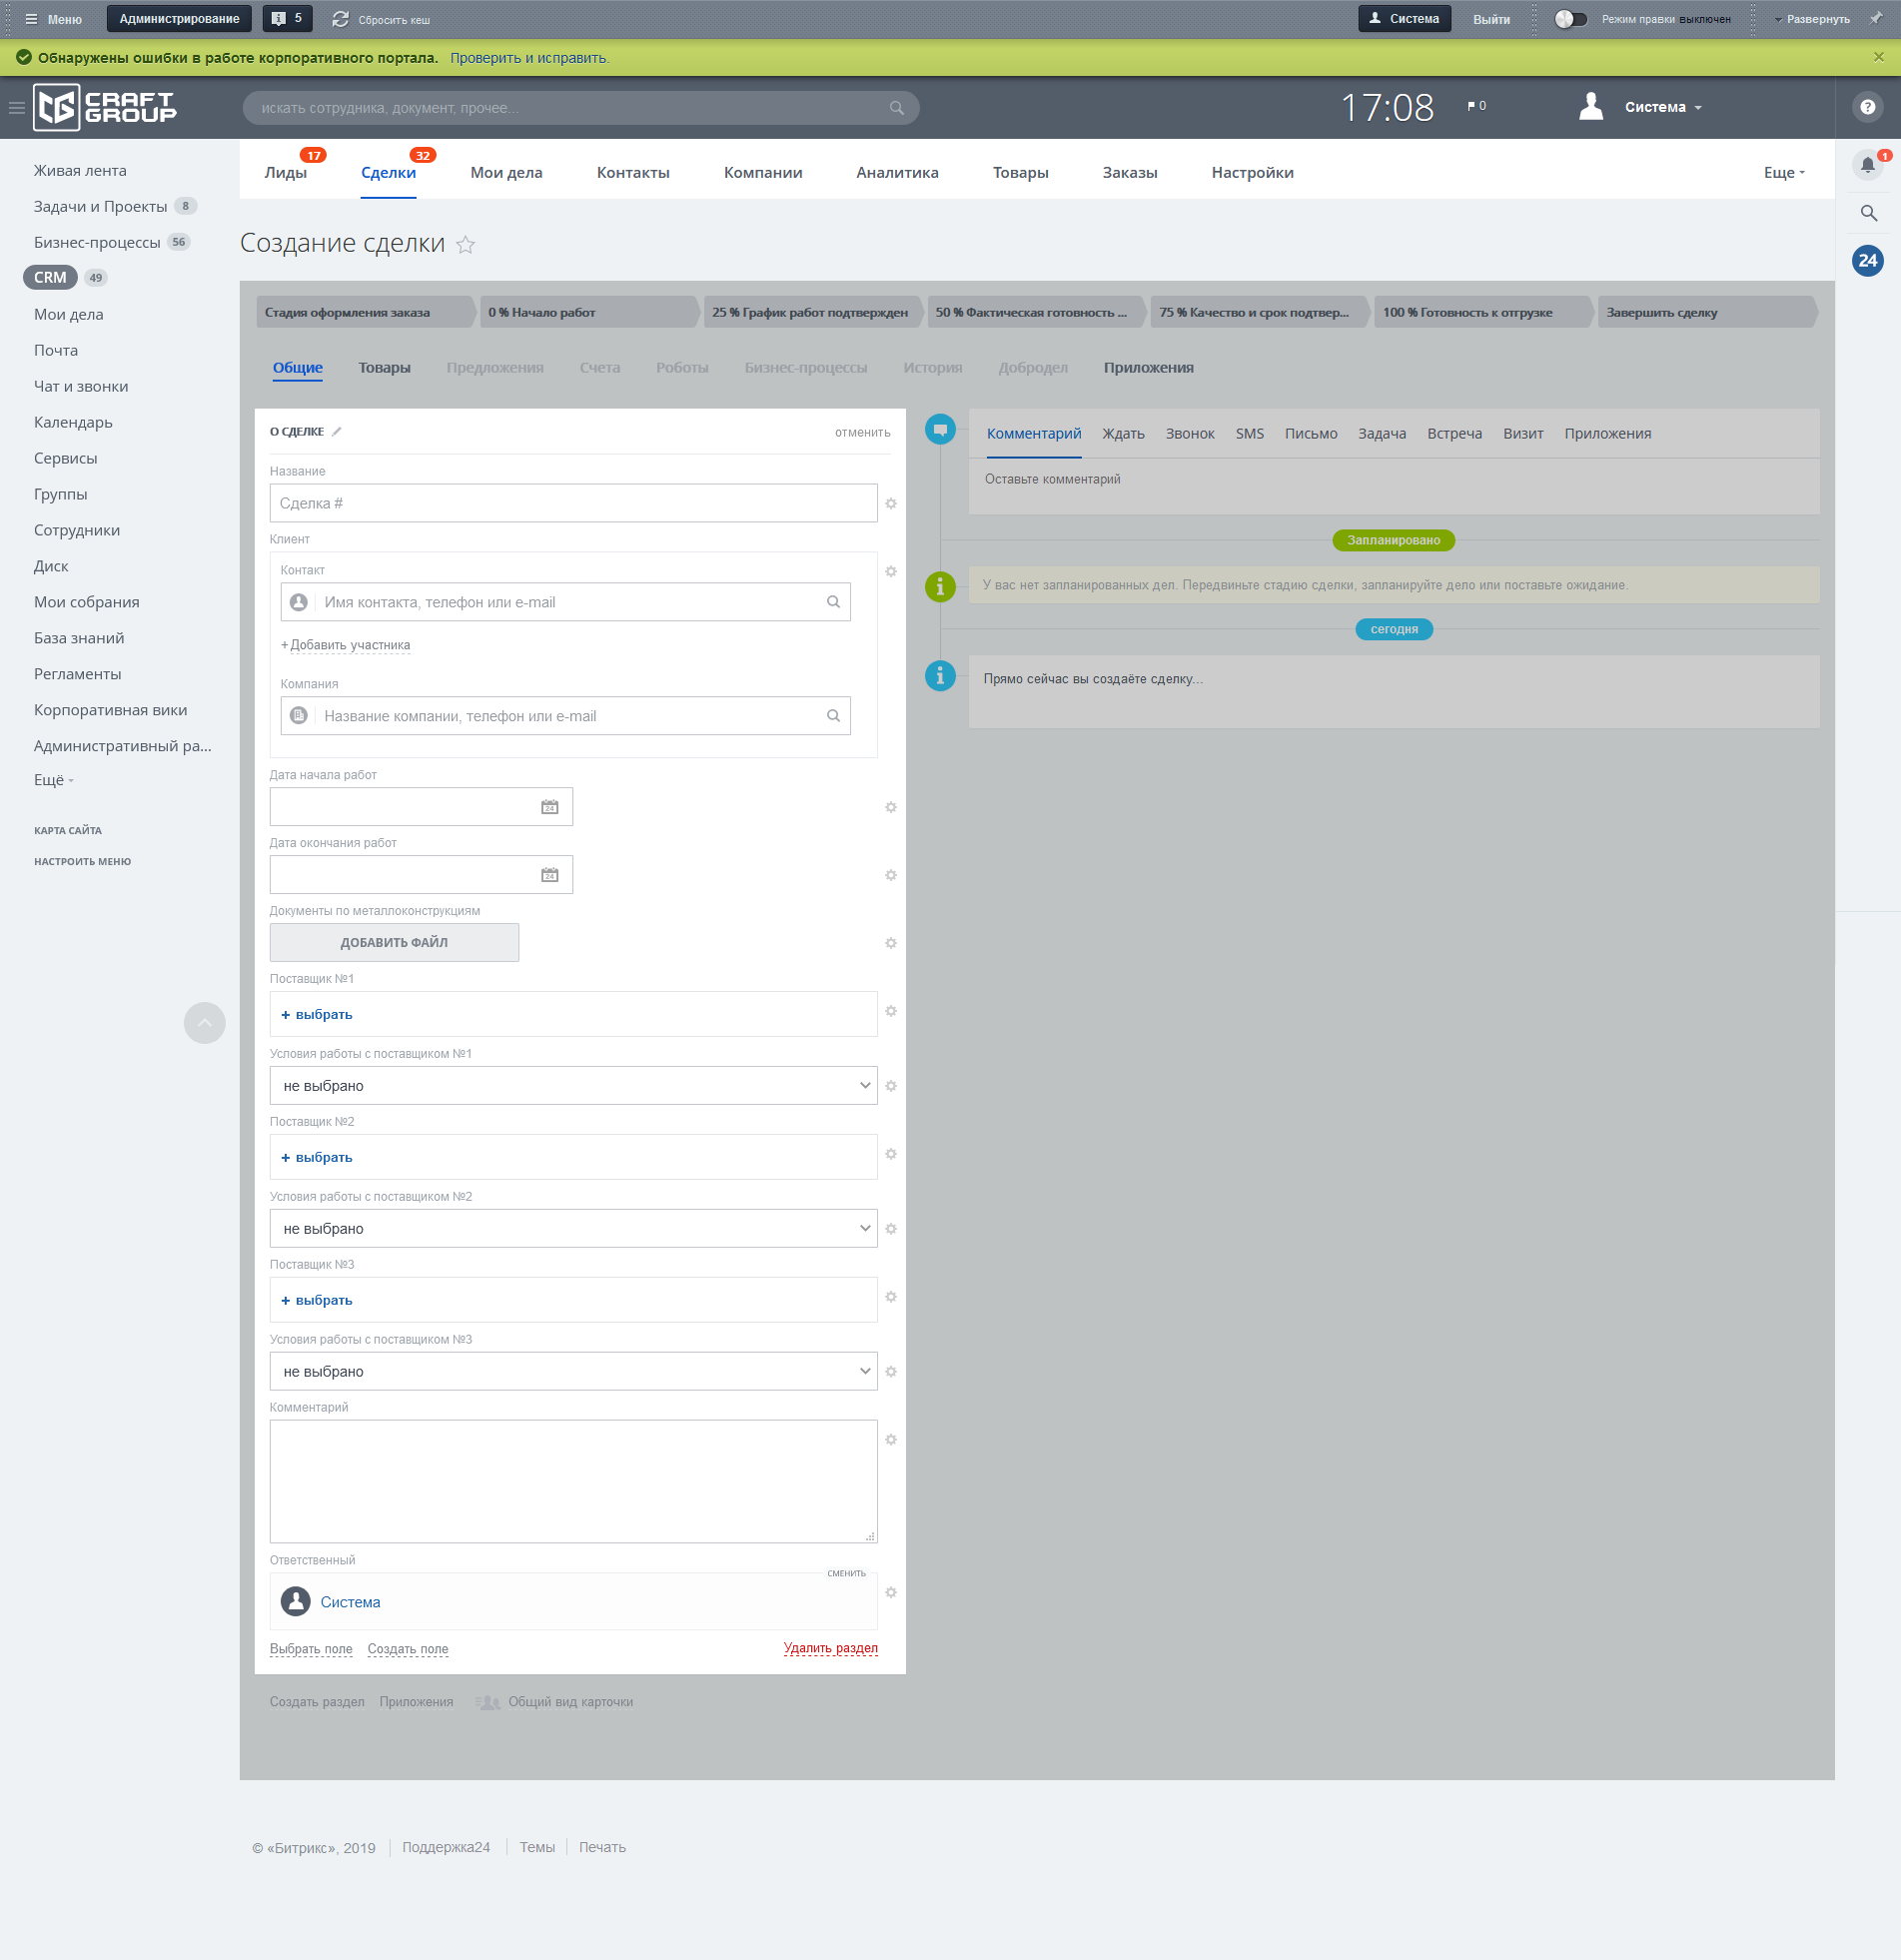1901x1960 pixels.
Task: Select the 50 % Фактическая готовность stage
Action: tap(1031, 313)
